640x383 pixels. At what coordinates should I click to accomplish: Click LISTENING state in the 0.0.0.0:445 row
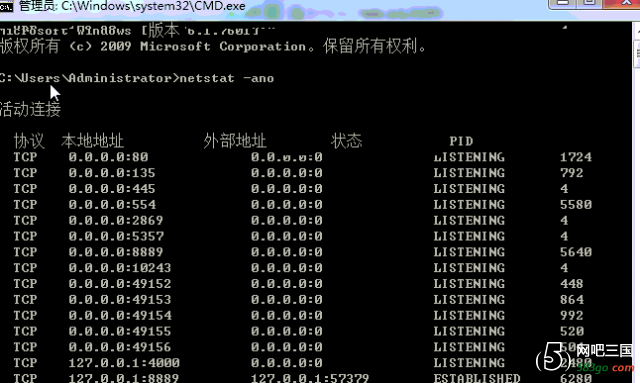pyautogui.click(x=469, y=189)
